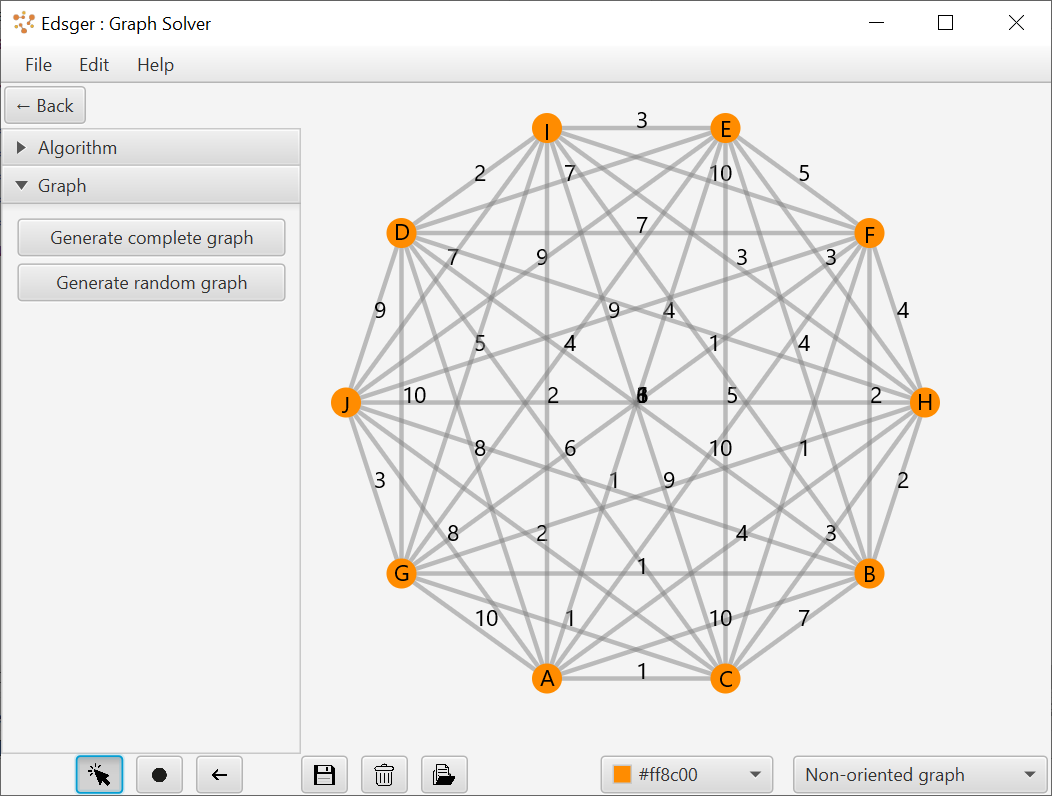This screenshot has height=796, width=1052.
Task: Click the Edsger app logo icon
Action: click(x=24, y=23)
